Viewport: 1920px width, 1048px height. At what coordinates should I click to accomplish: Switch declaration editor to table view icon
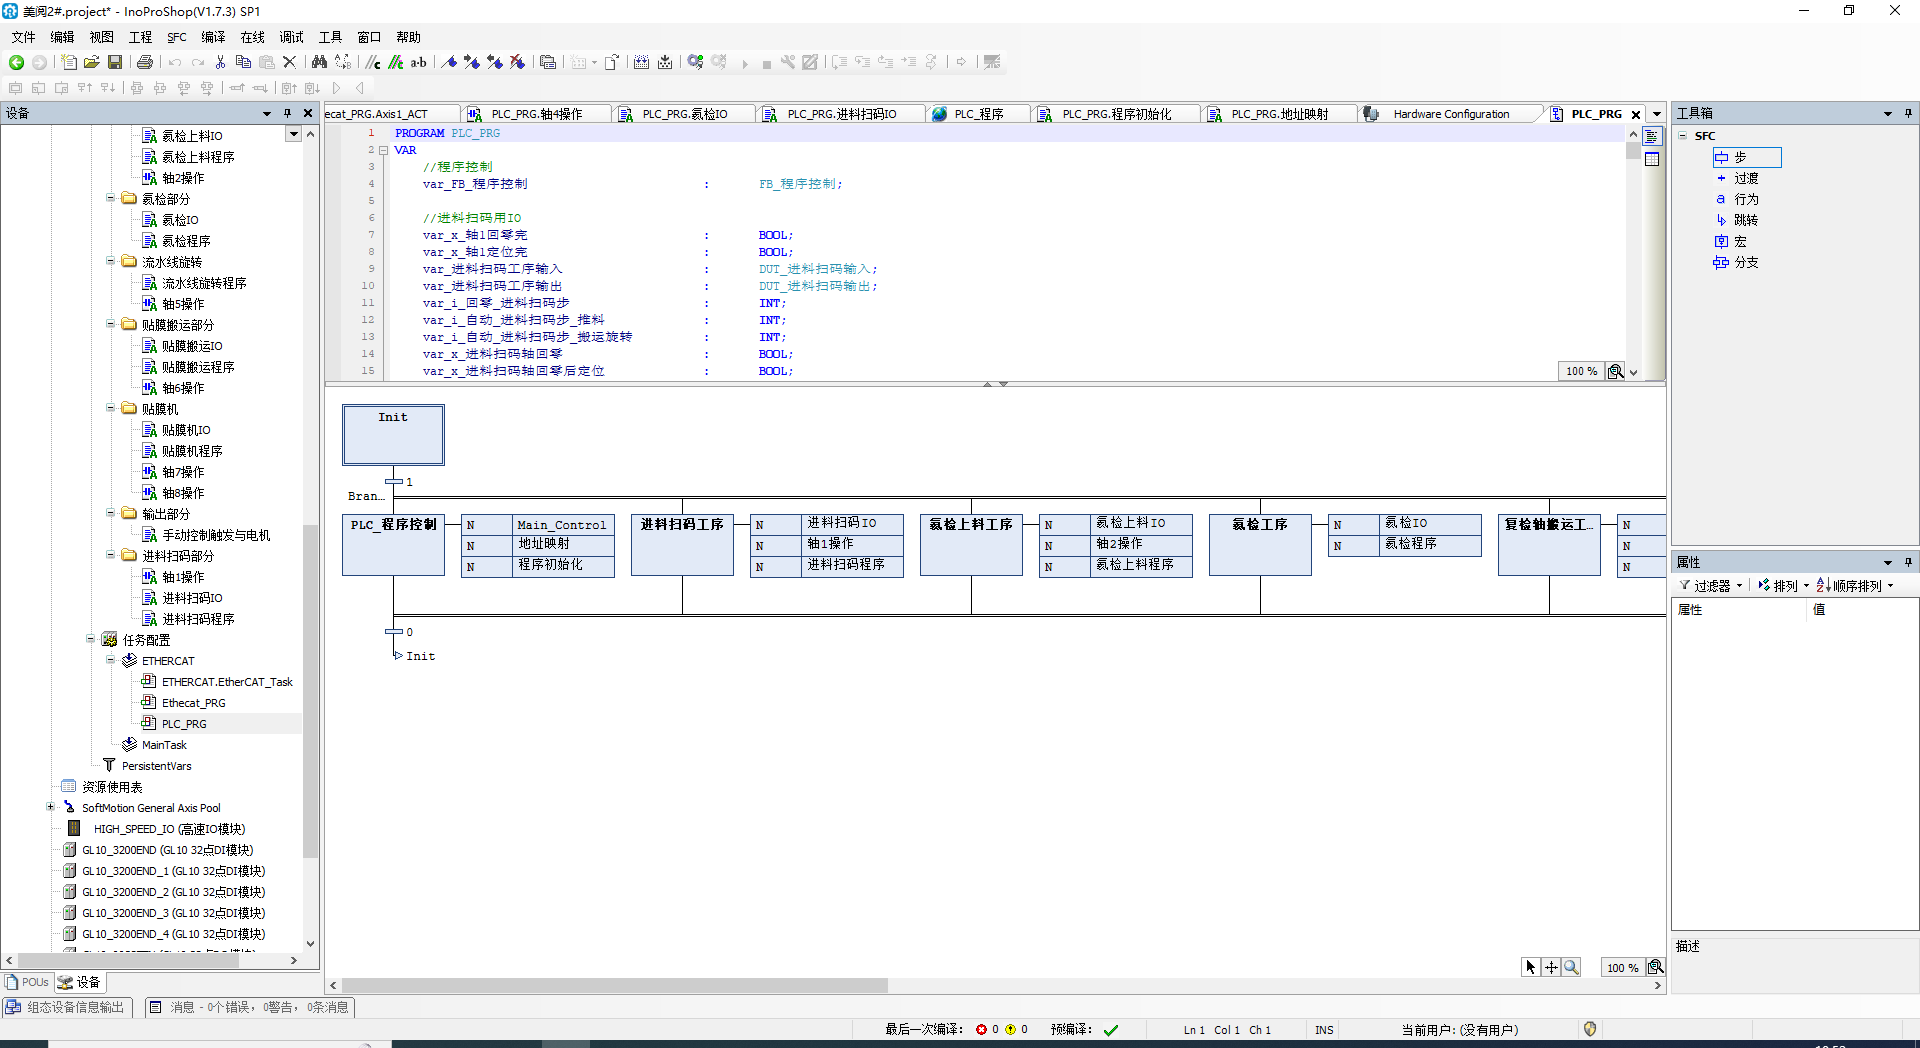tap(1652, 158)
